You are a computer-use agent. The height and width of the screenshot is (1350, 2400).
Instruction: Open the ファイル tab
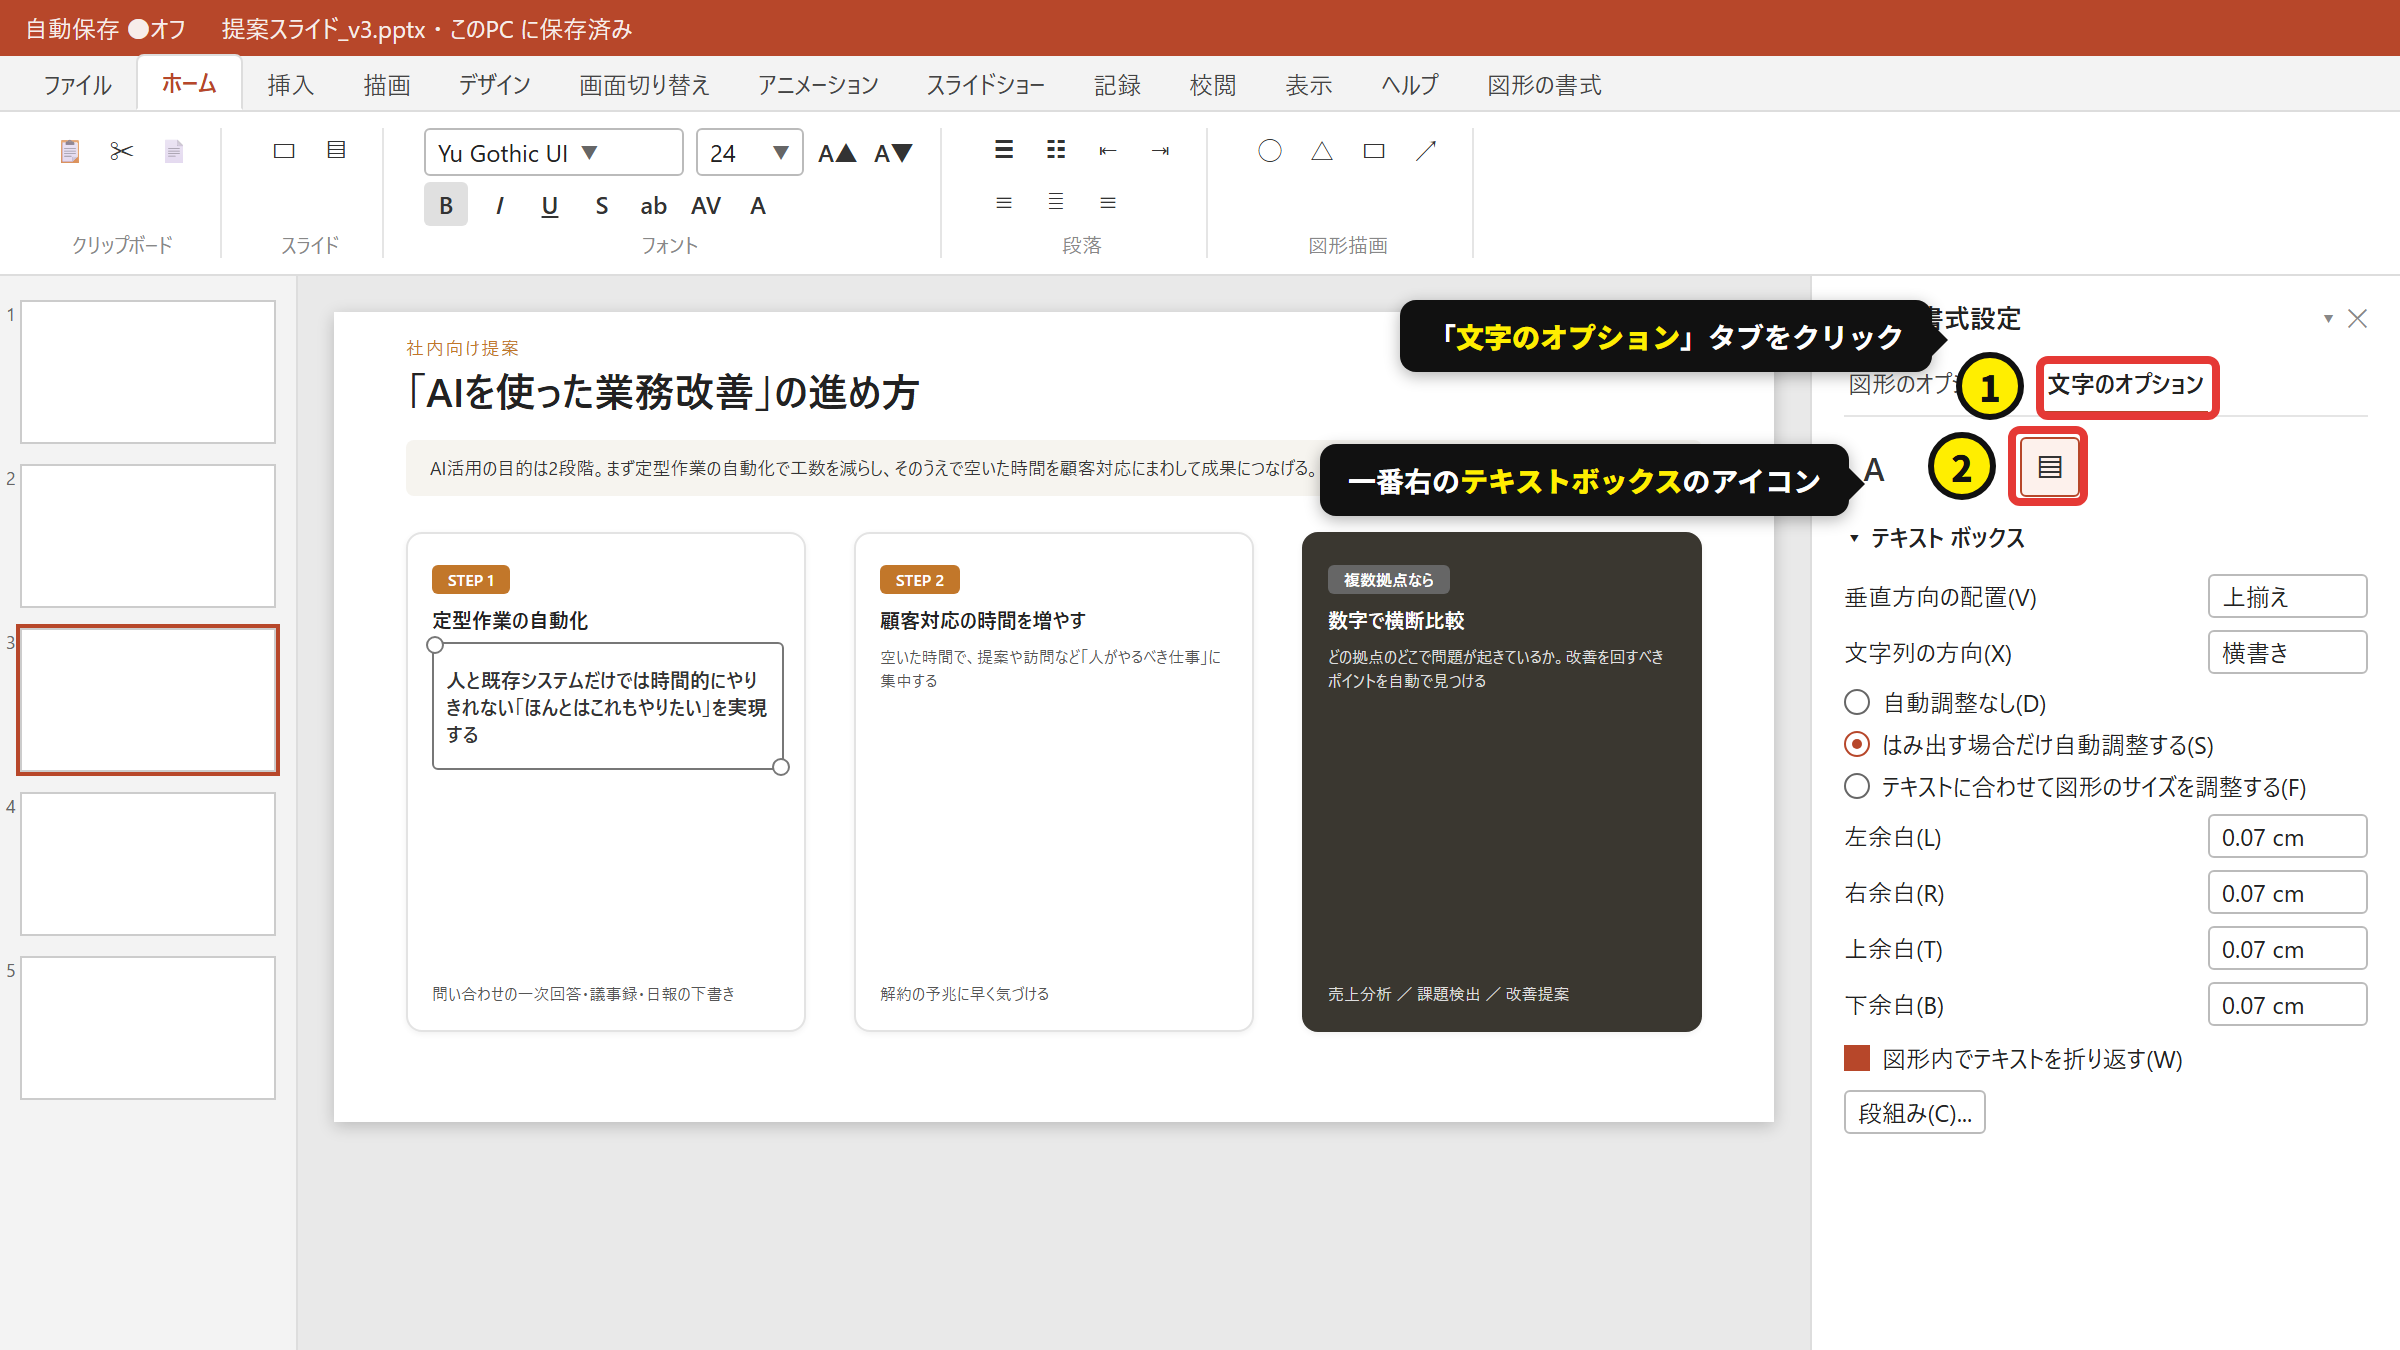pyautogui.click(x=77, y=85)
